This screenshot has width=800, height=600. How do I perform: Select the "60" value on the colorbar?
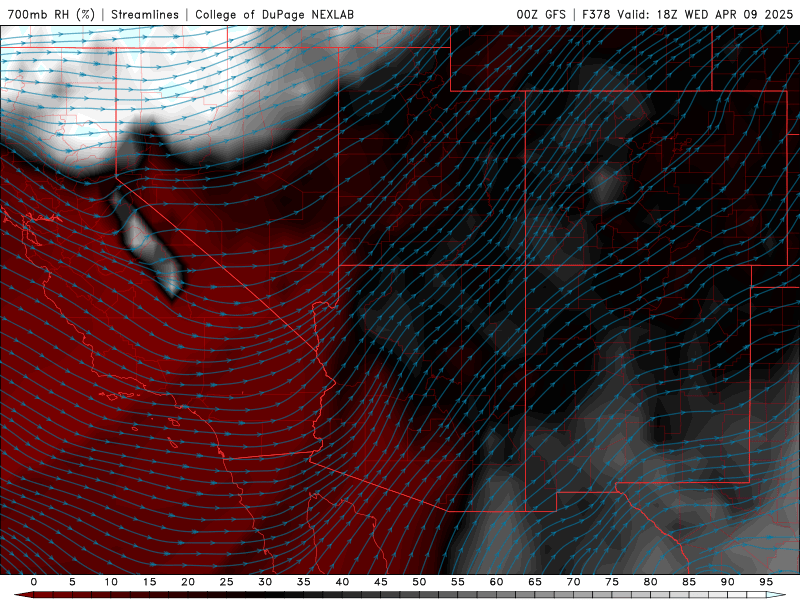pos(496,582)
